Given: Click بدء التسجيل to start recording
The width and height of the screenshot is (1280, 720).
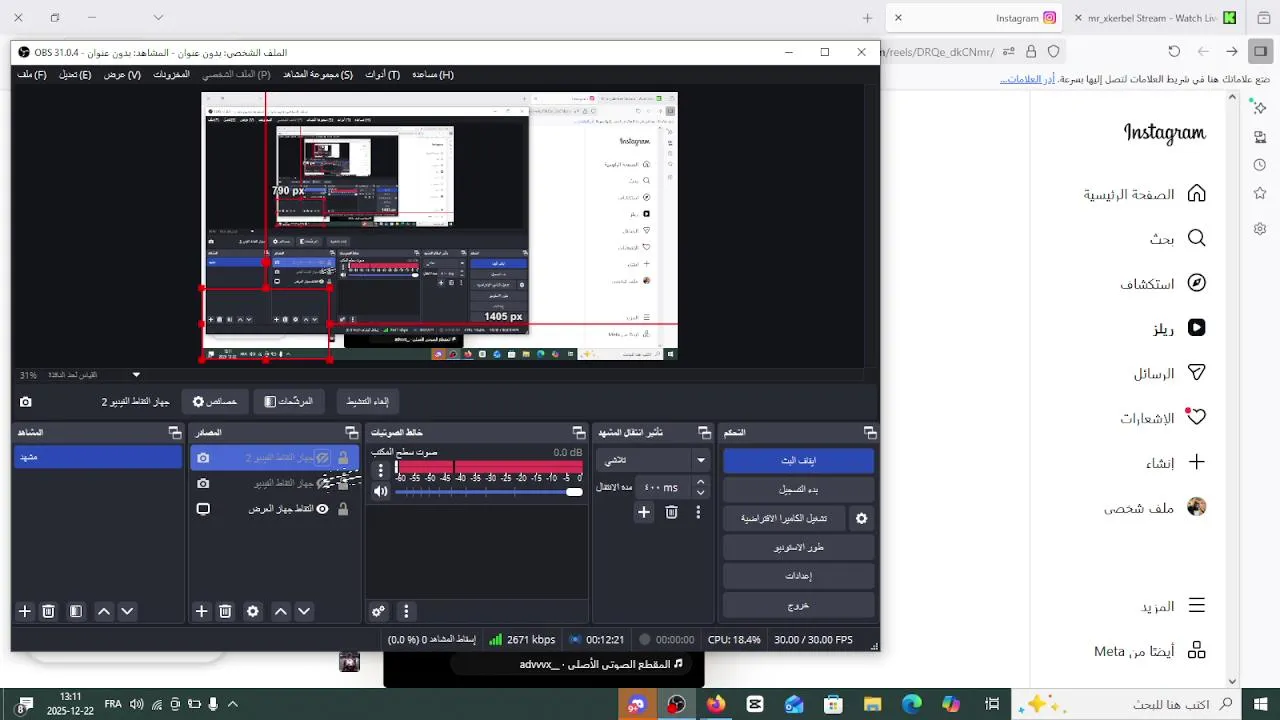Looking at the screenshot, I should coord(798,490).
